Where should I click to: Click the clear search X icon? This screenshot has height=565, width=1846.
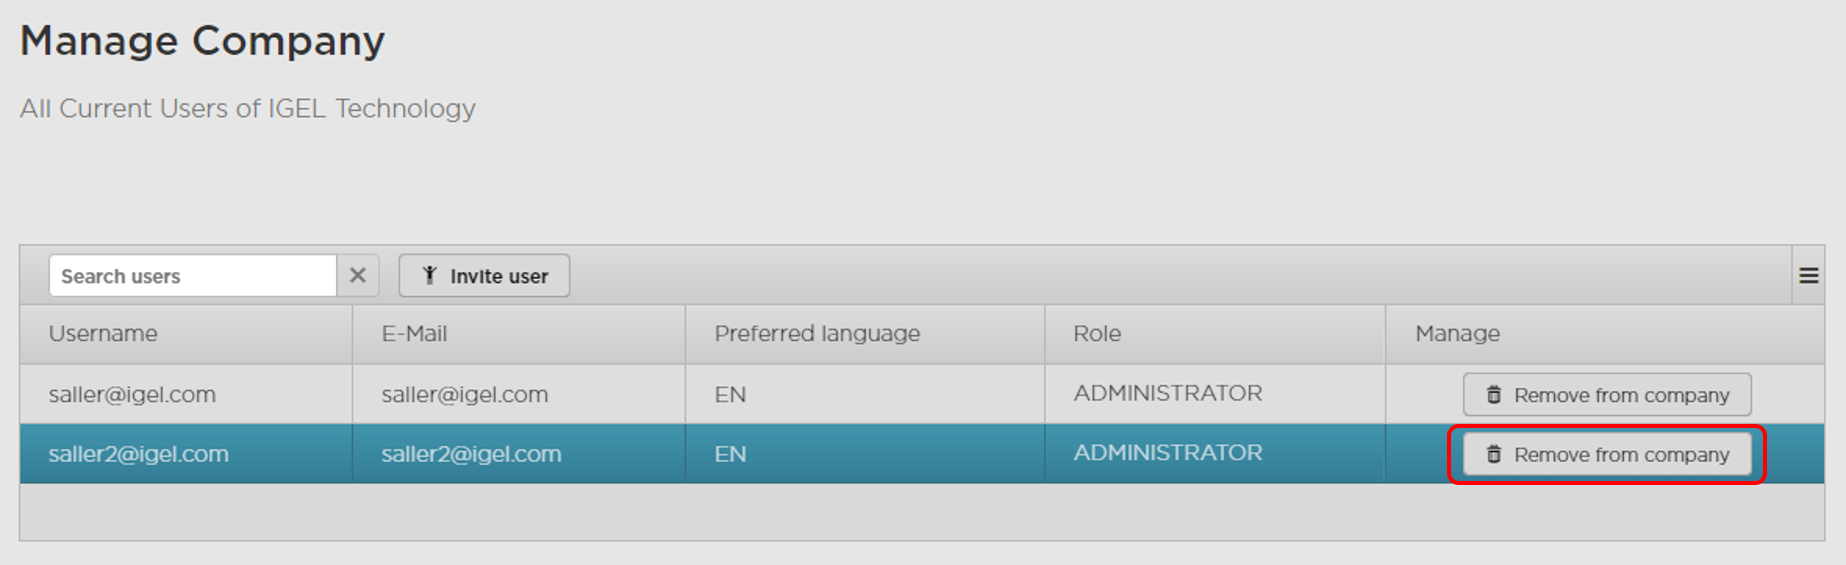(x=357, y=275)
